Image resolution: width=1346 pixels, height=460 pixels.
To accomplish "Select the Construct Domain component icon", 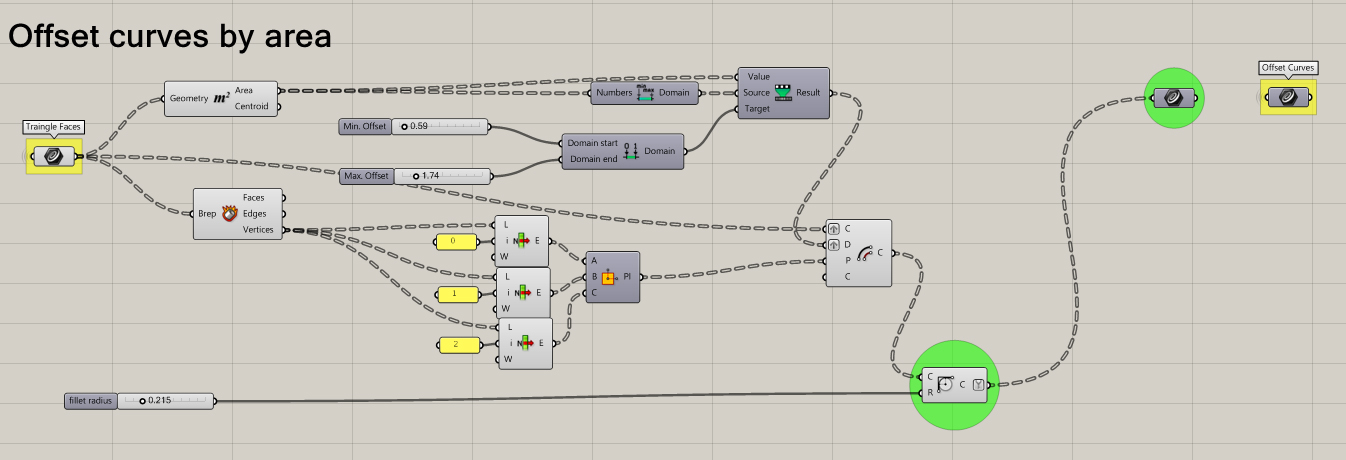I will pyautogui.click(x=630, y=151).
